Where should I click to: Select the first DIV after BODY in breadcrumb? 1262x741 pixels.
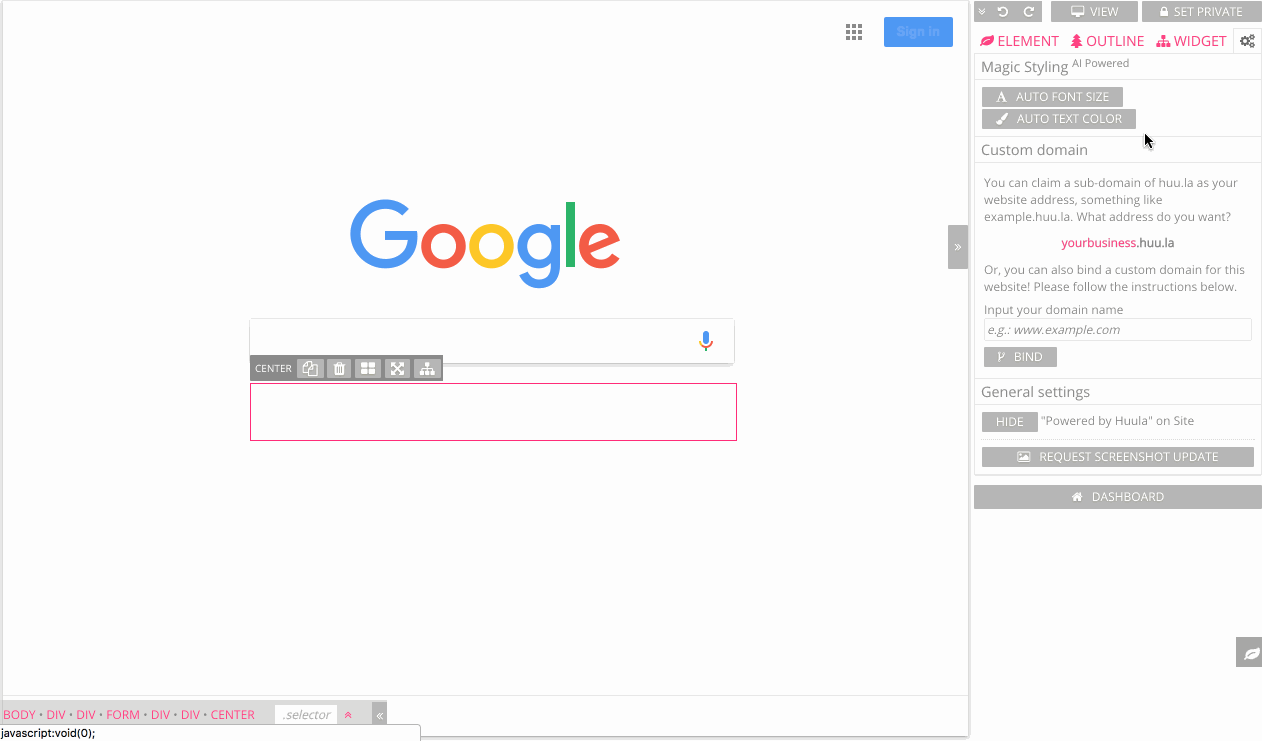pos(56,715)
